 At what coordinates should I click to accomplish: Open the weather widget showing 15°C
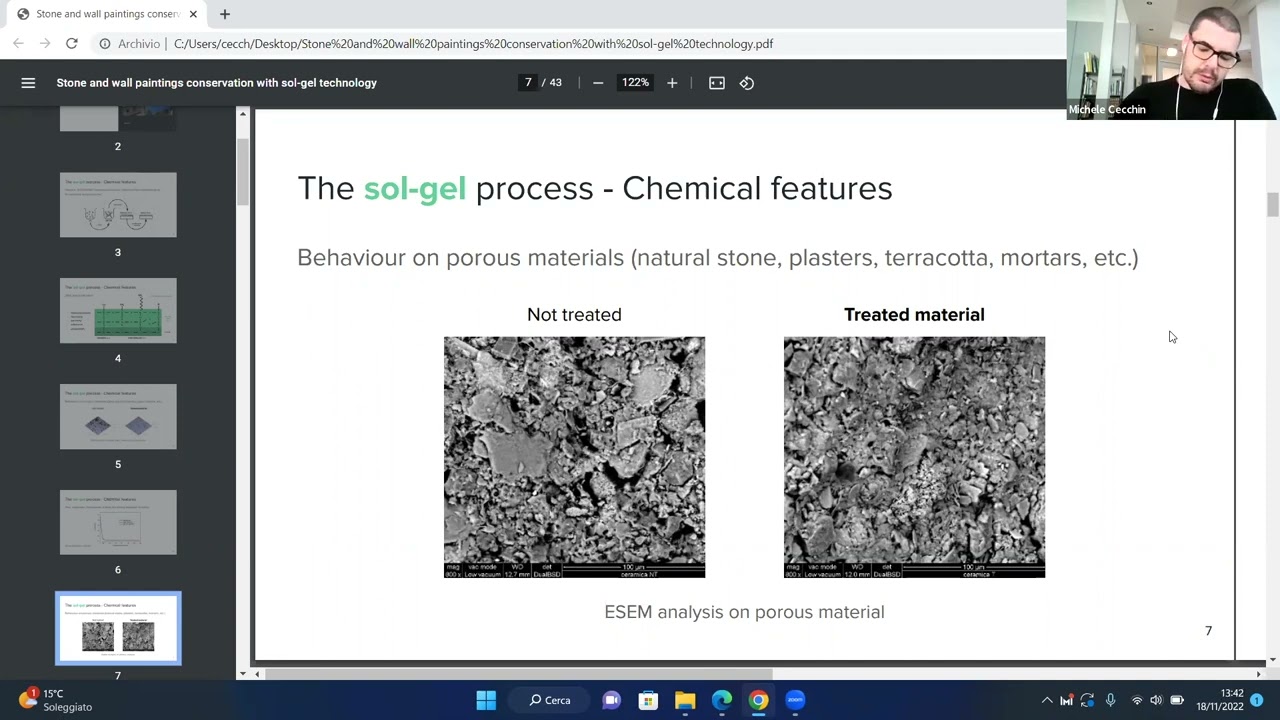pos(56,700)
